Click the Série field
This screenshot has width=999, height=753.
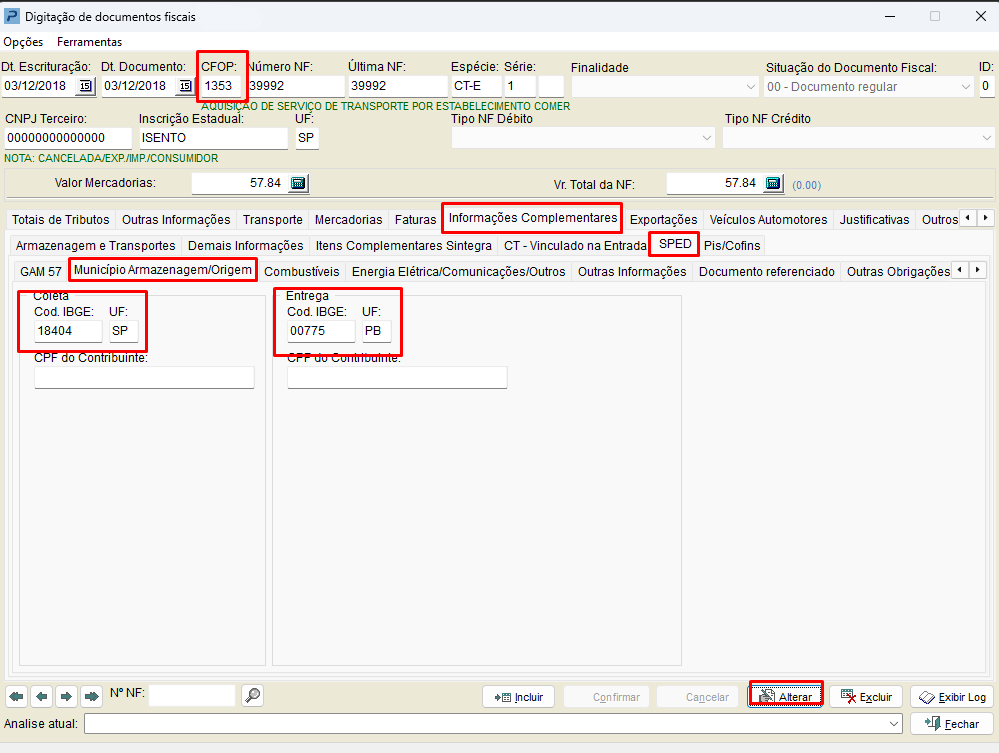[520, 86]
